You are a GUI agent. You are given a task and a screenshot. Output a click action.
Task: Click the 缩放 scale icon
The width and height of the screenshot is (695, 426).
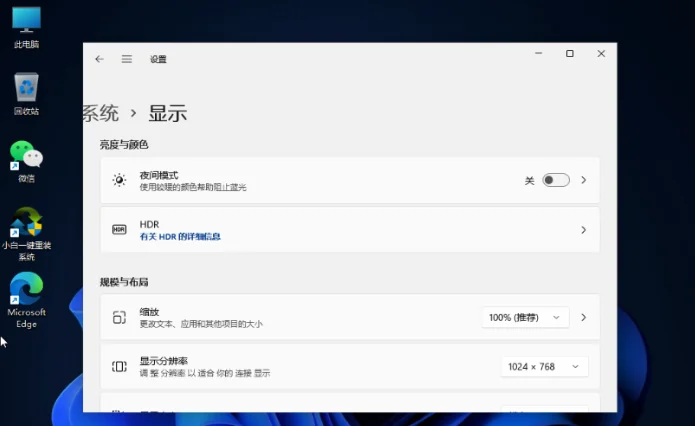(x=119, y=317)
